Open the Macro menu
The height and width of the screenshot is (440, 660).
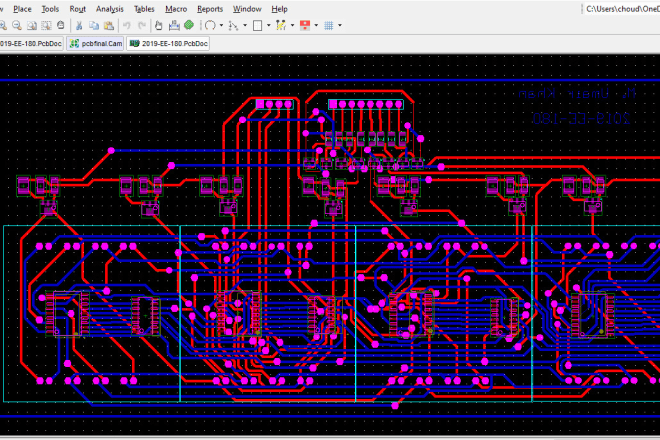tap(176, 9)
